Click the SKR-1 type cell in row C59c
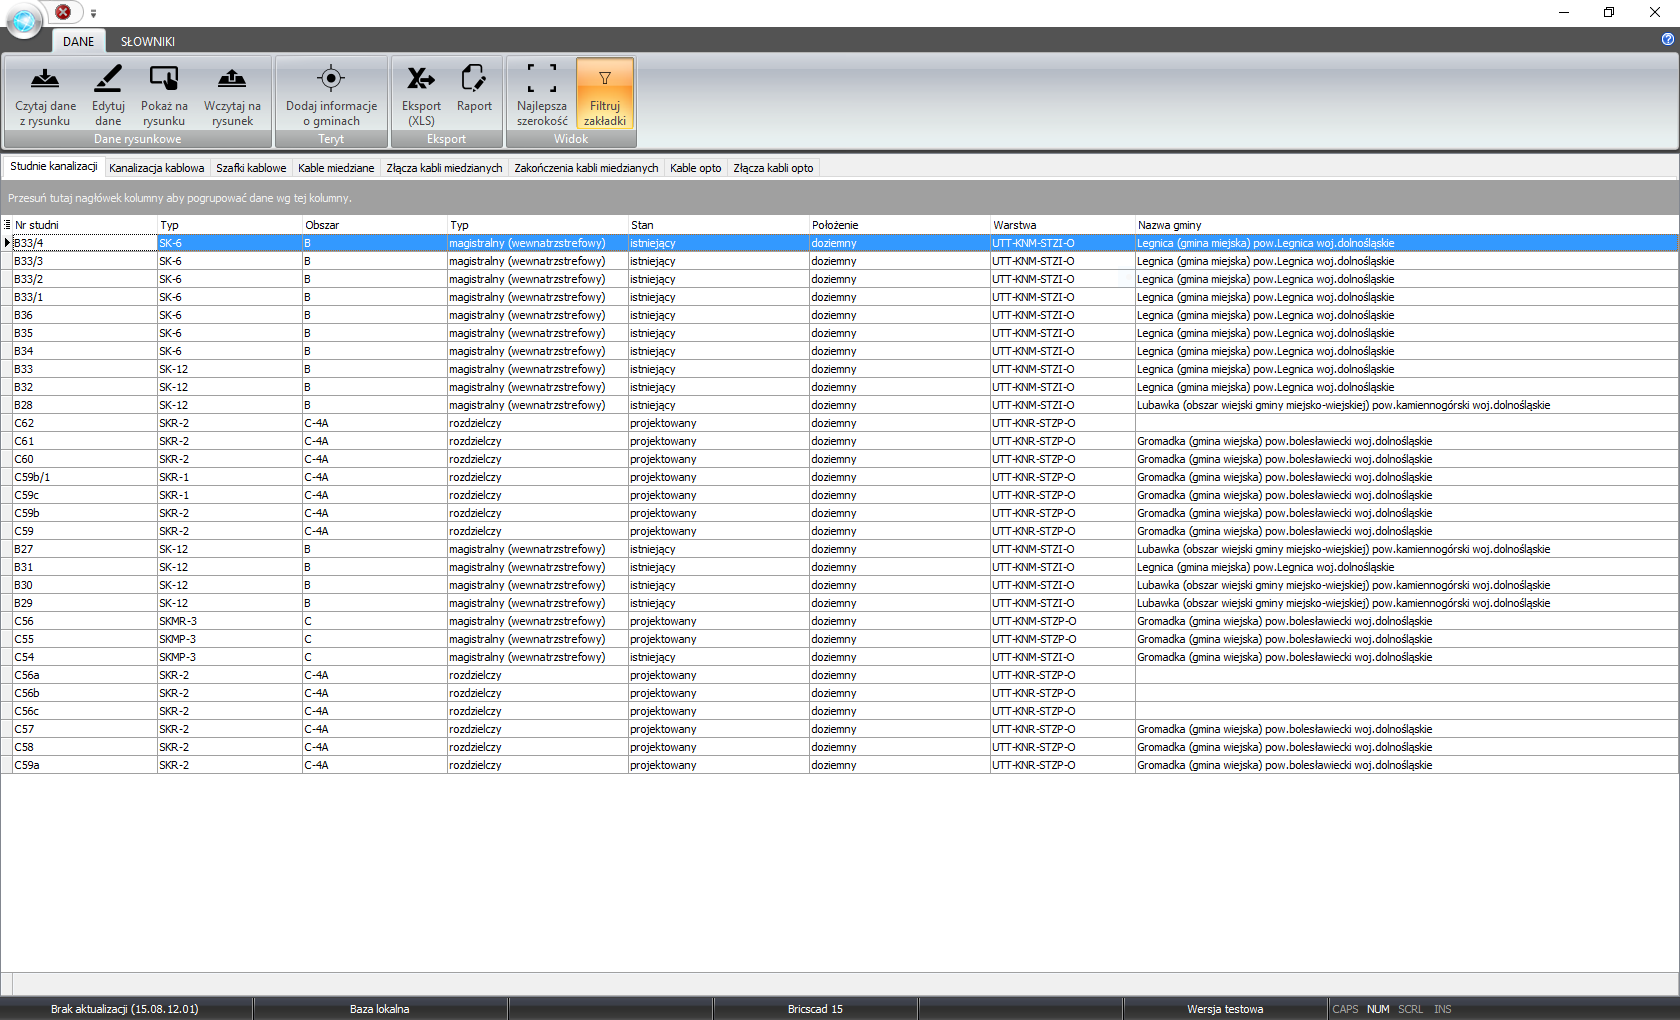 tap(230, 495)
